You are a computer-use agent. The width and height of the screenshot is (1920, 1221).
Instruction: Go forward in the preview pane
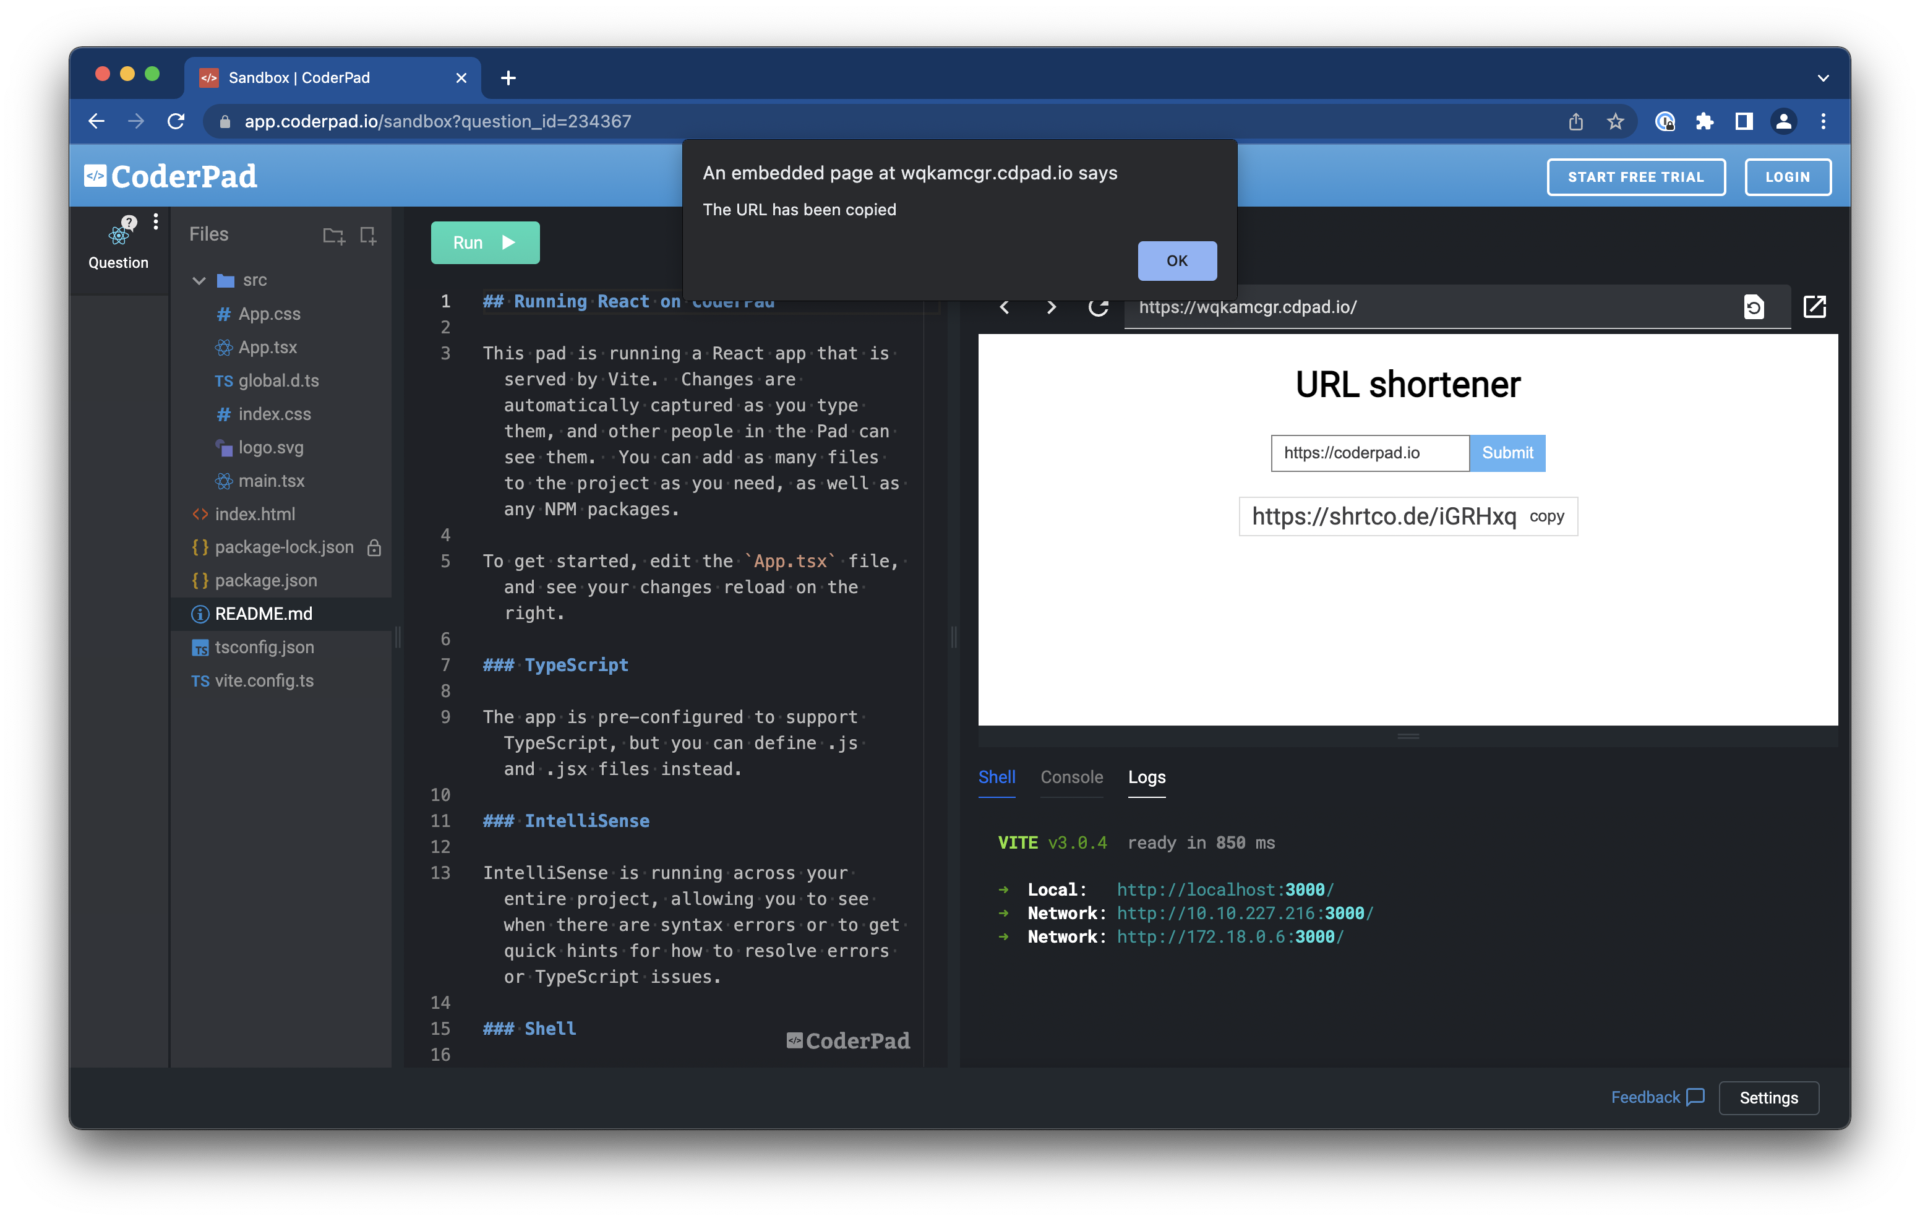[x=1051, y=307]
